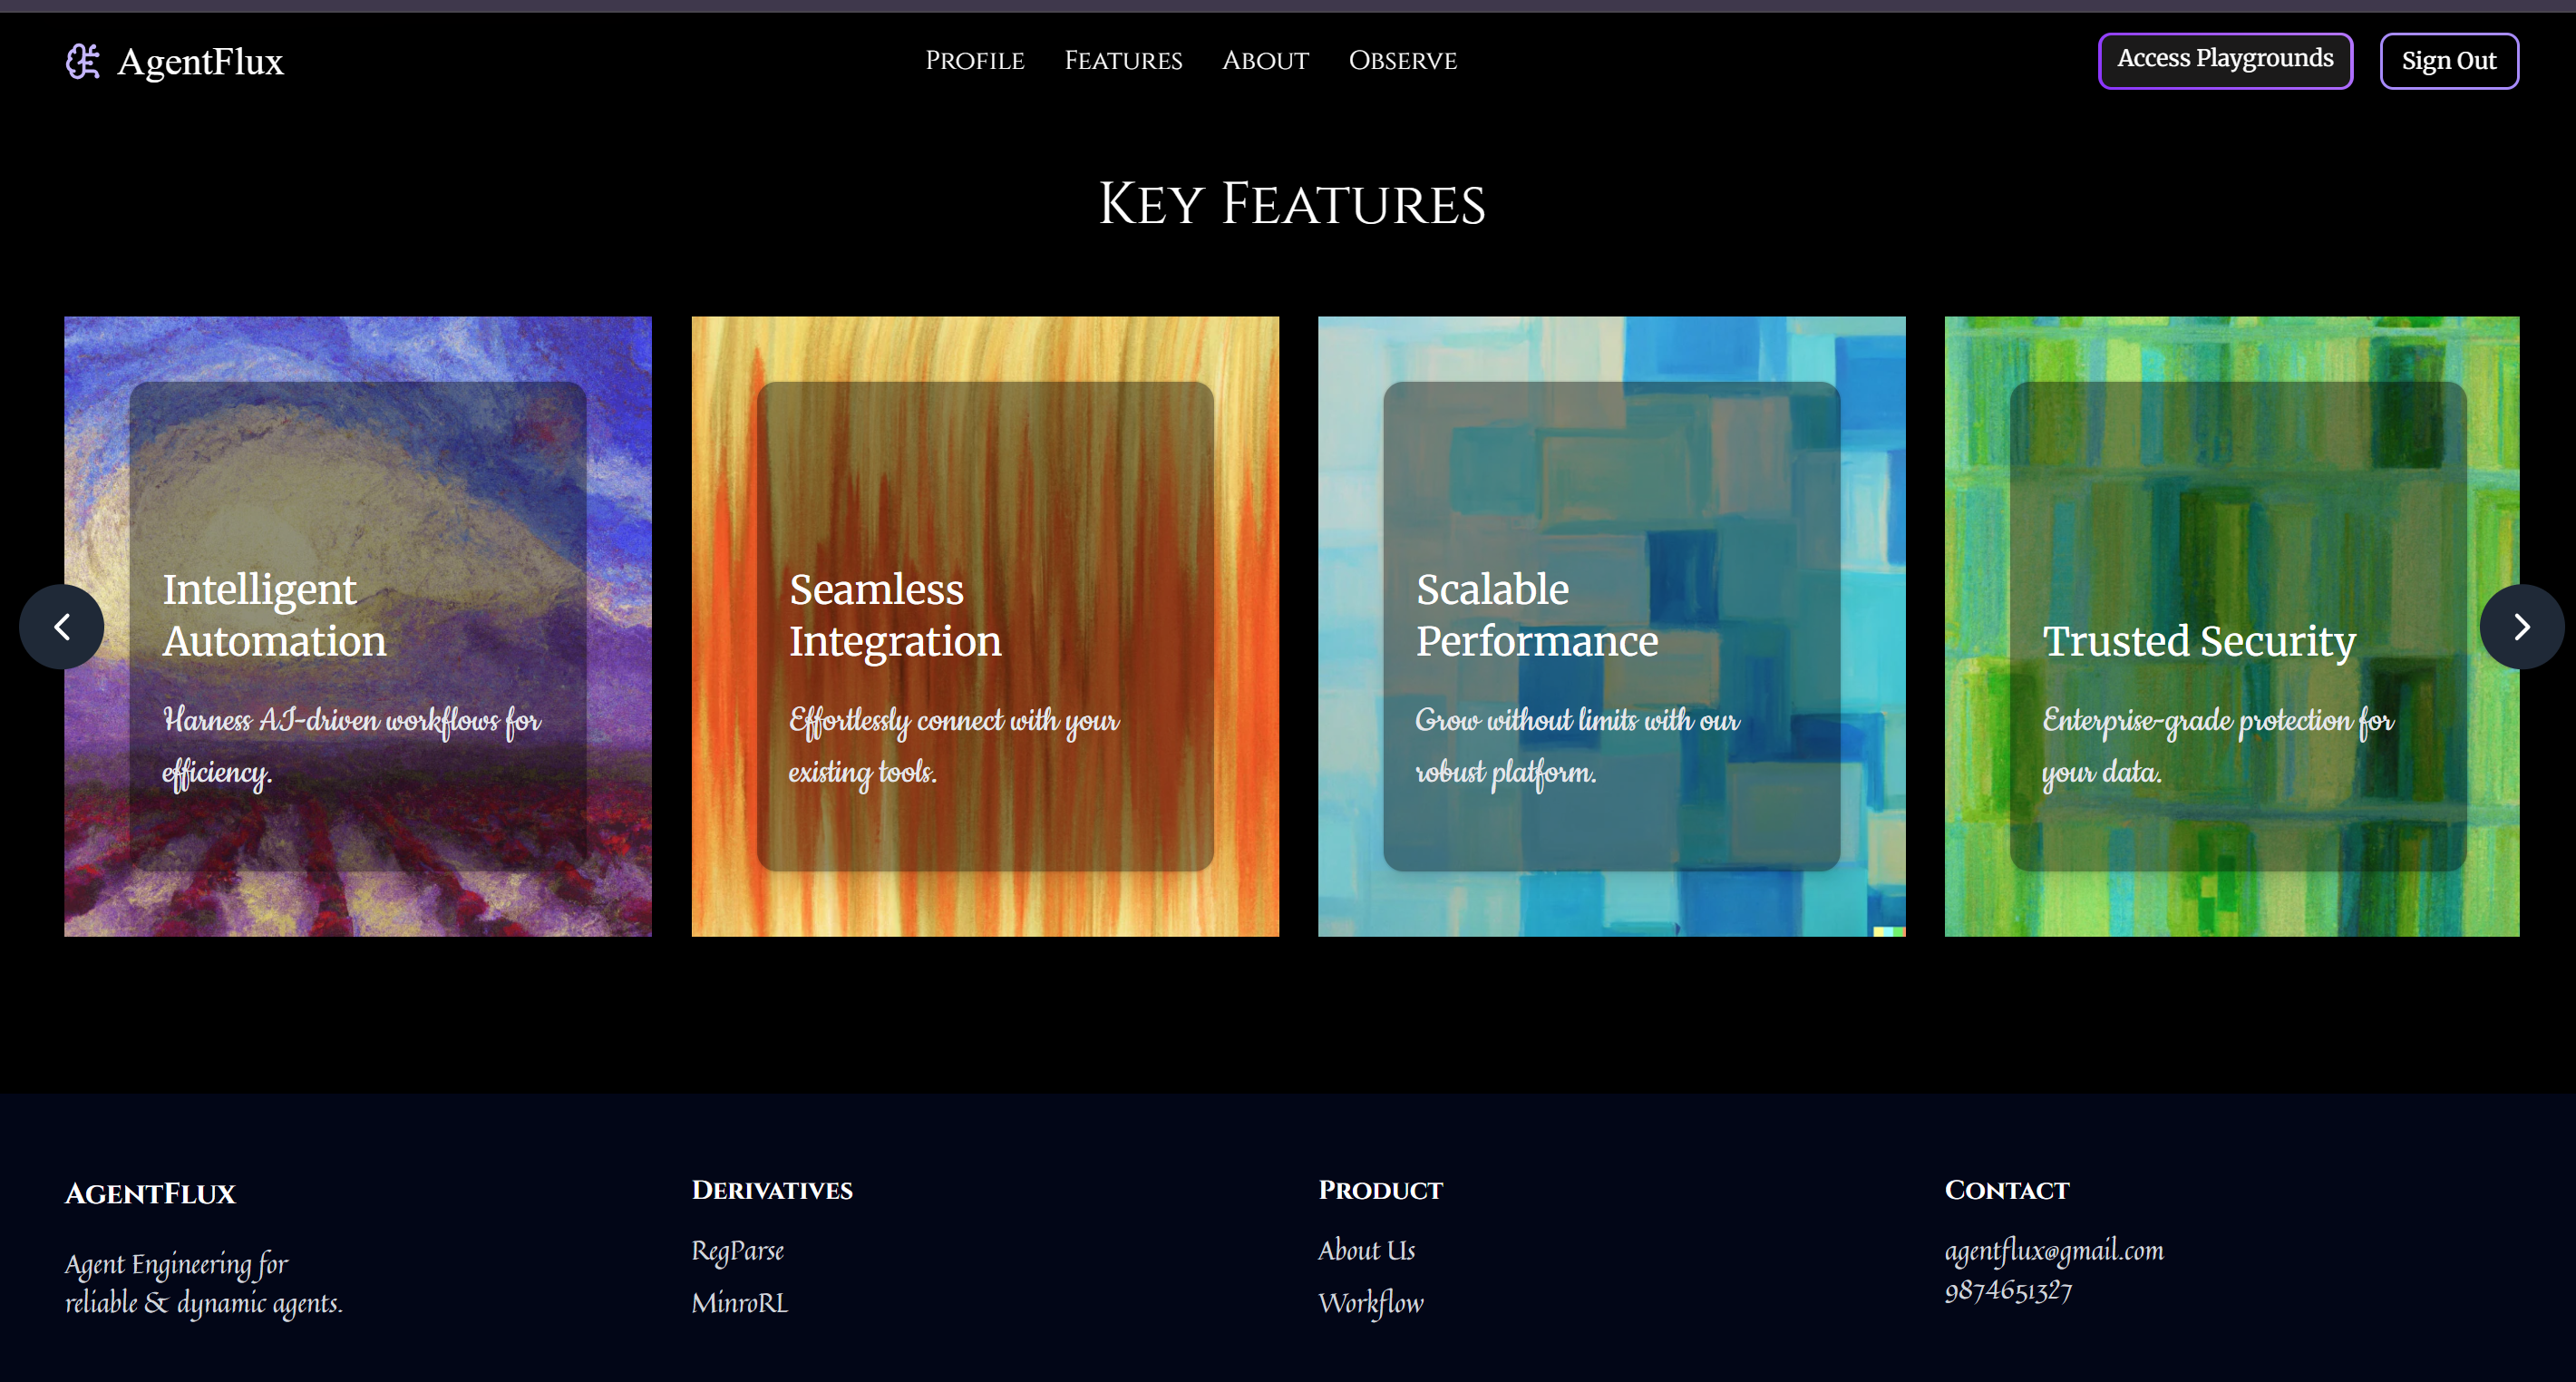Open the About nav link

click(1265, 61)
